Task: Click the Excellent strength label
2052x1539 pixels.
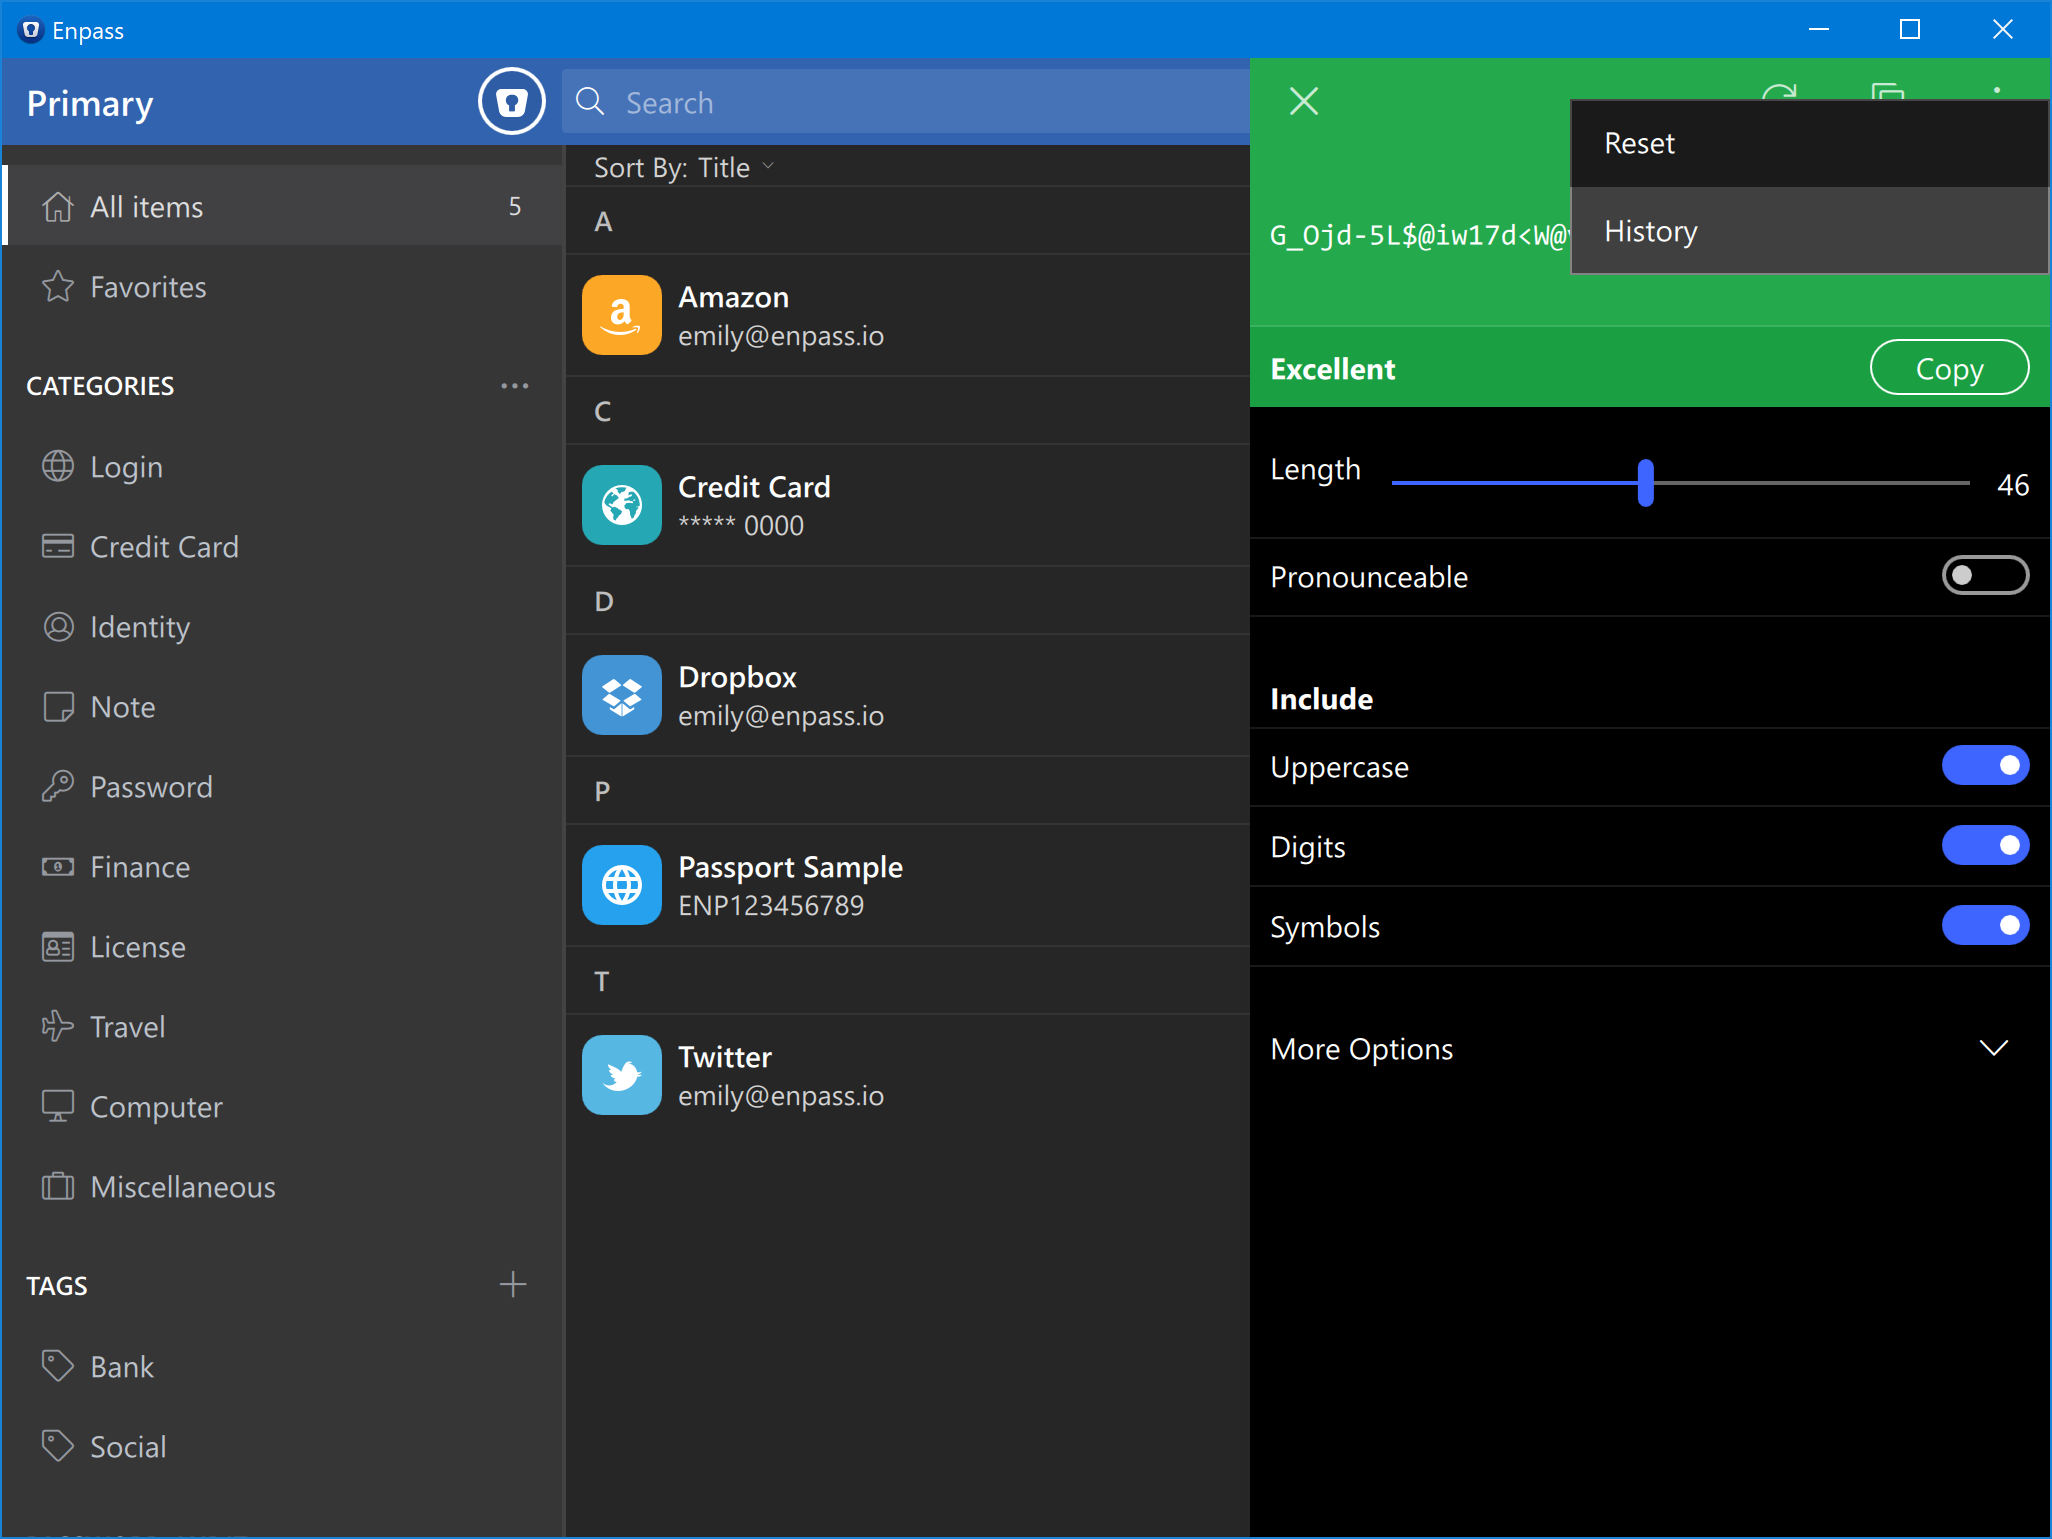Action: (1332, 369)
